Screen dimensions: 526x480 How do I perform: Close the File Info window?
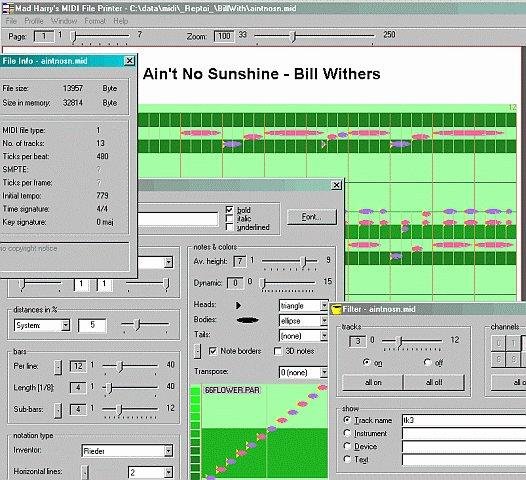click(129, 61)
